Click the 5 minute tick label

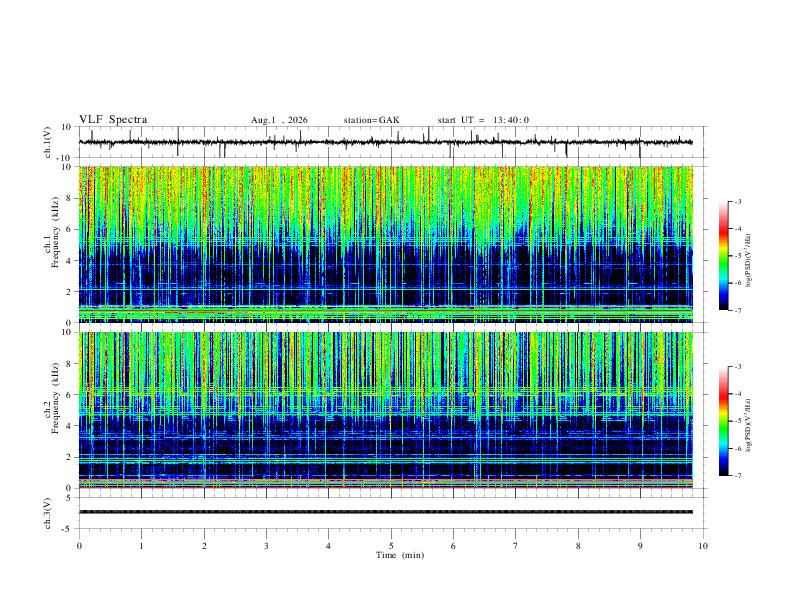(x=391, y=546)
